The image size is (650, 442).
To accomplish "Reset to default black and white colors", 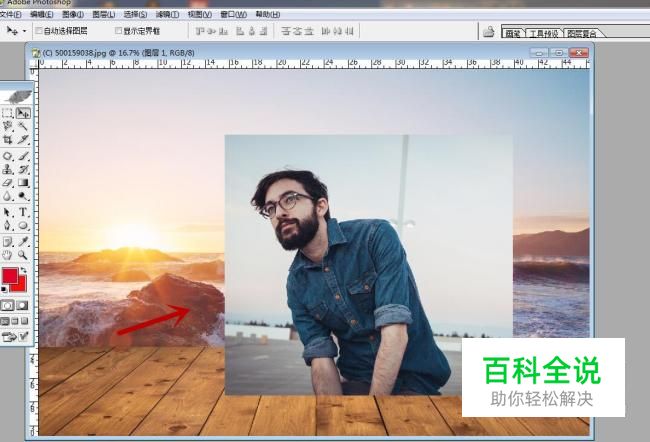I will click(4, 289).
